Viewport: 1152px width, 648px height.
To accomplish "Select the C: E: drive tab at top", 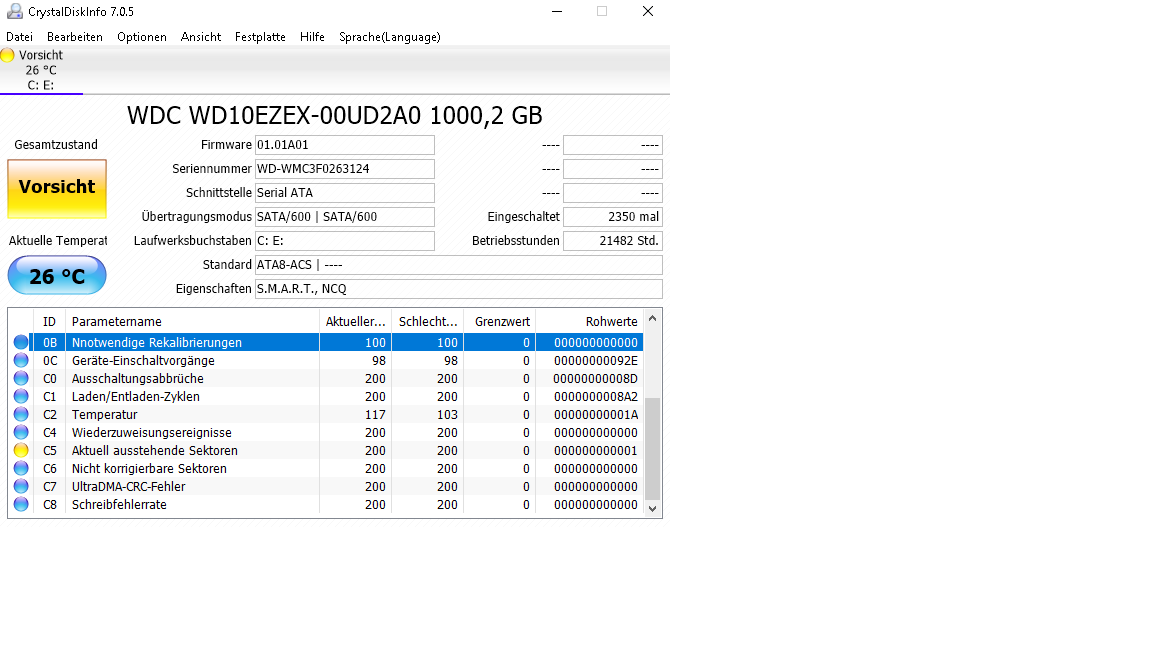I will coord(41,71).
